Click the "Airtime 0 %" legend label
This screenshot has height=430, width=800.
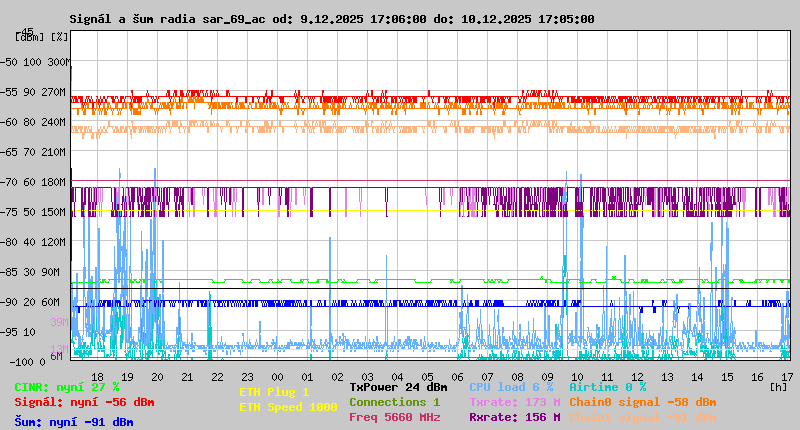[x=608, y=387]
